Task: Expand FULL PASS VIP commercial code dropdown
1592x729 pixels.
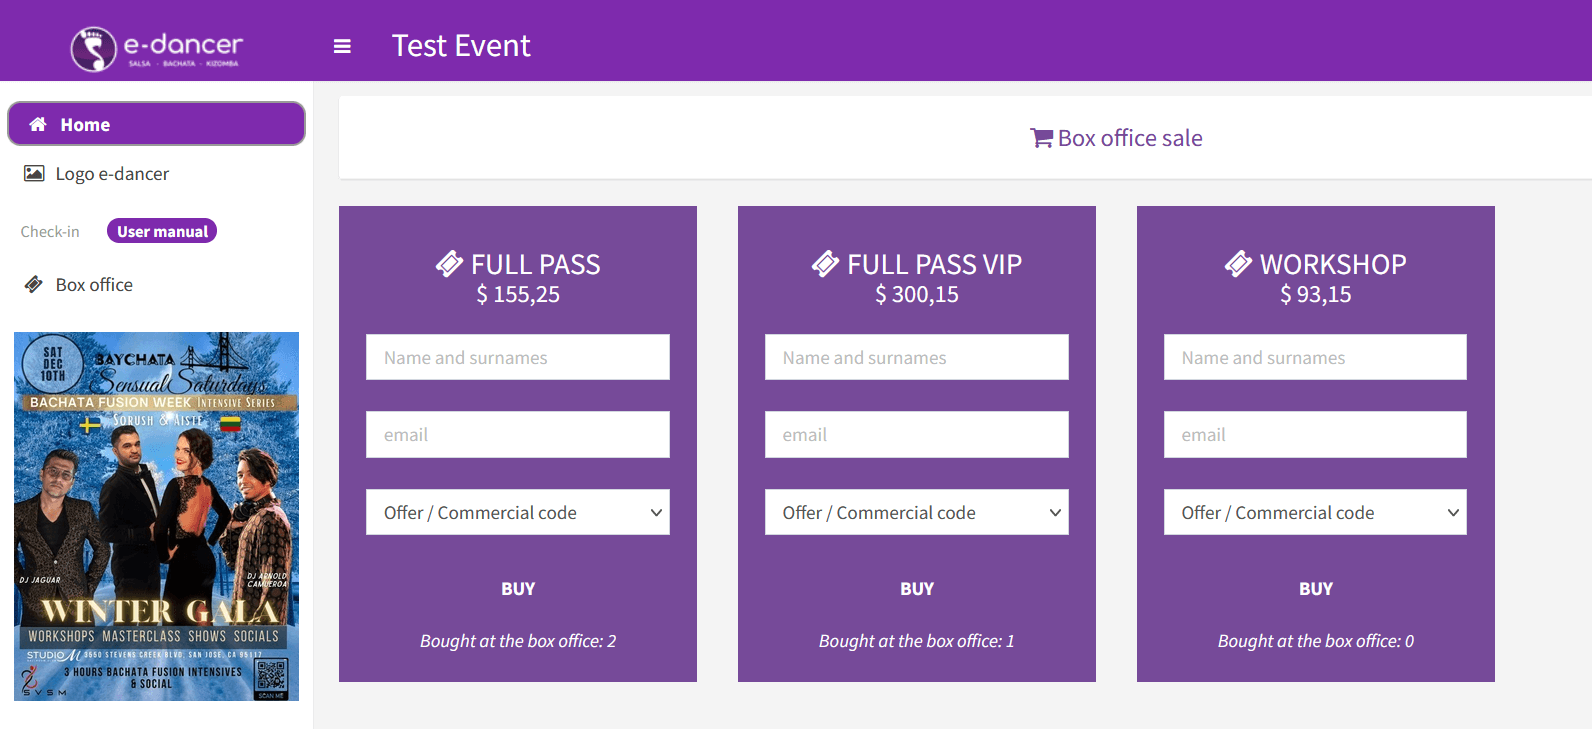Action: (x=916, y=512)
